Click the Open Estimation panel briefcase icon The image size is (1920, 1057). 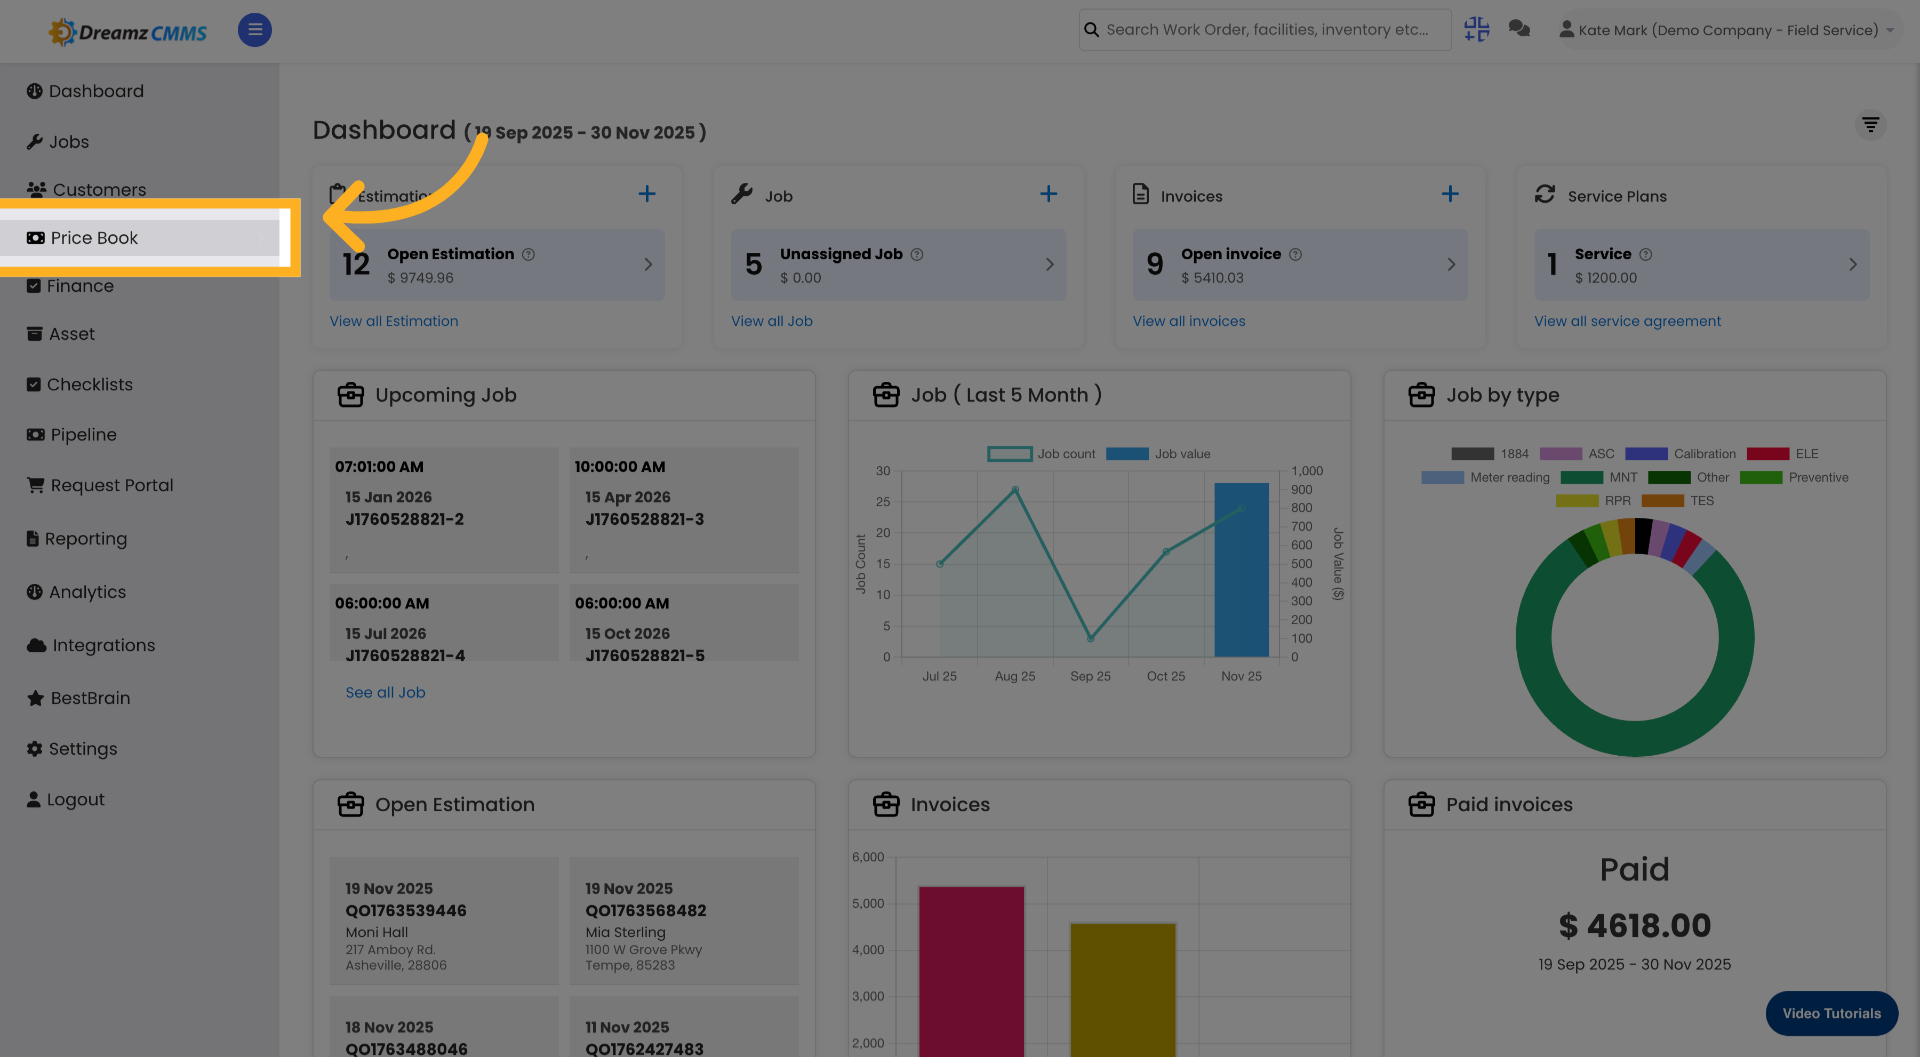click(351, 804)
